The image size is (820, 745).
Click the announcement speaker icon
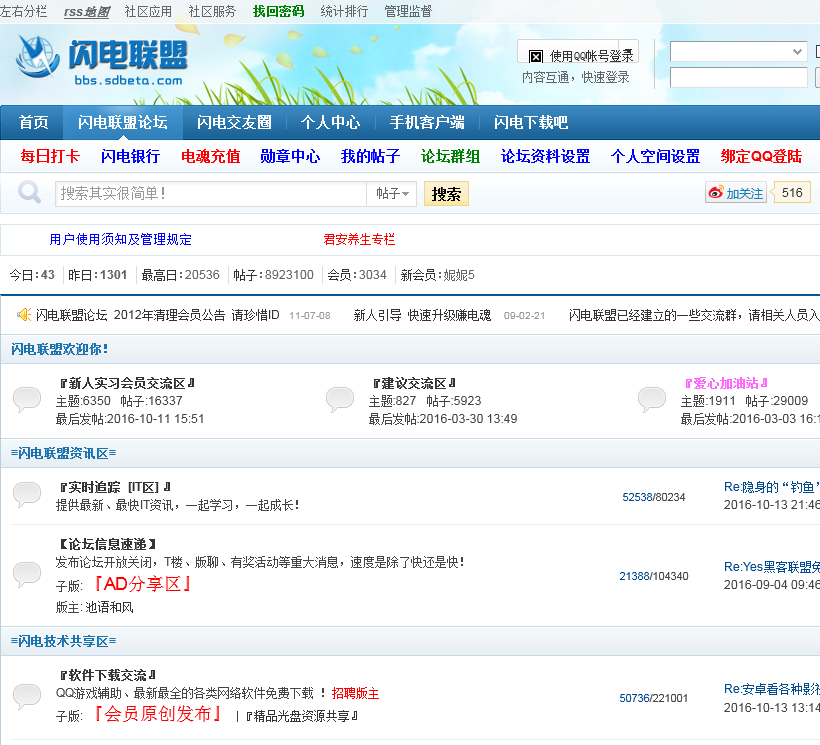tap(24, 315)
